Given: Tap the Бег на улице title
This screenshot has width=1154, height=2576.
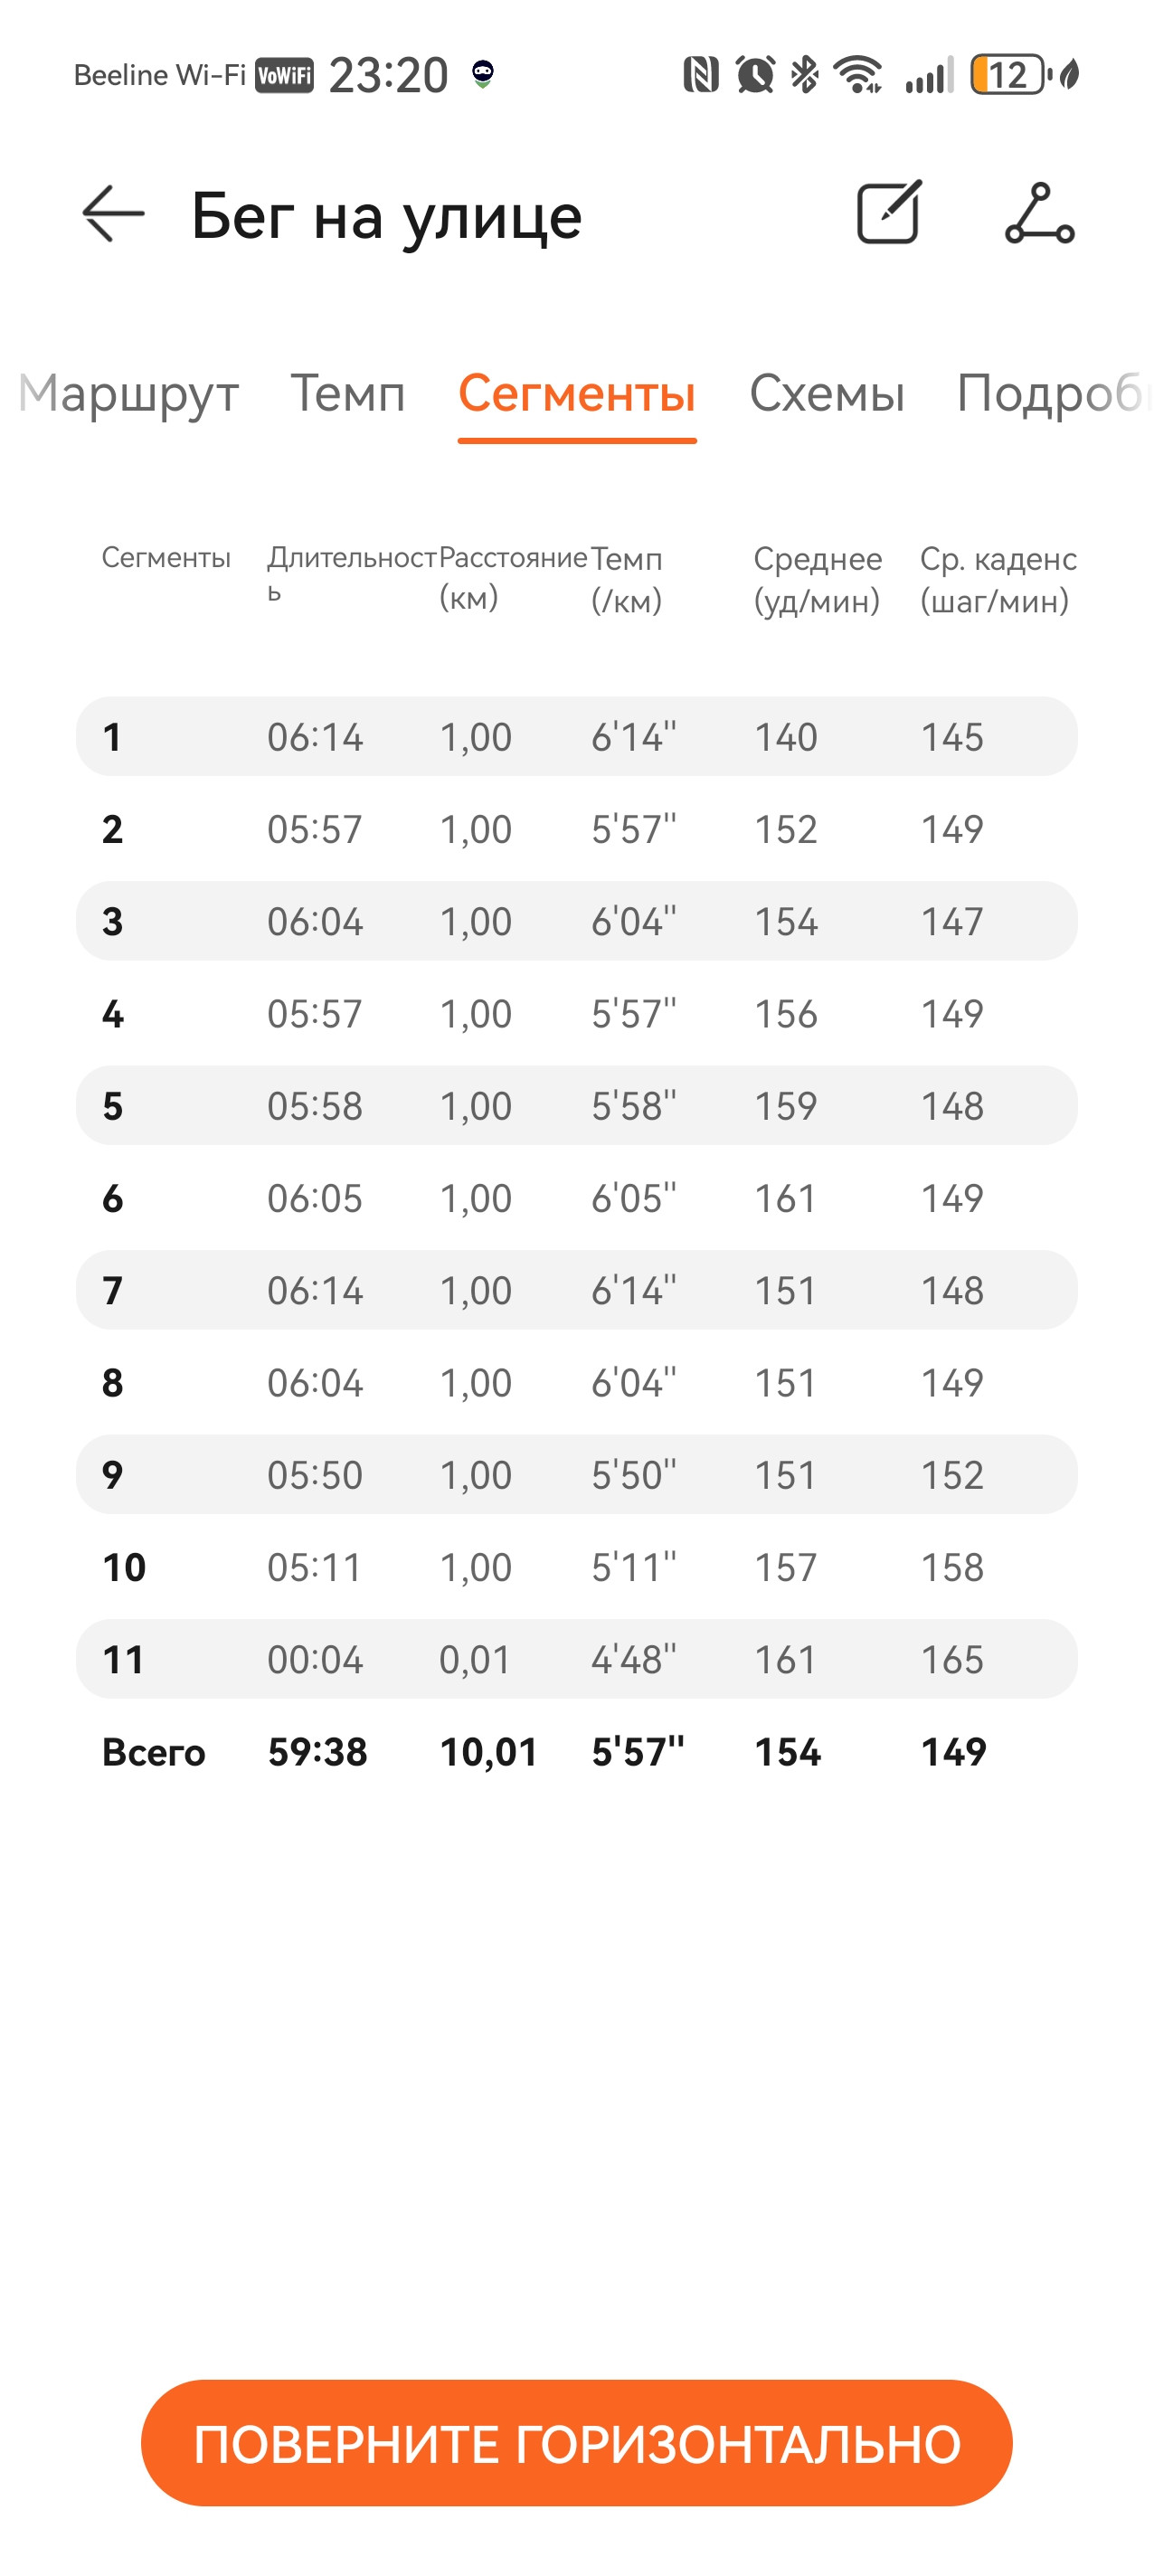Looking at the screenshot, I should [x=386, y=217].
